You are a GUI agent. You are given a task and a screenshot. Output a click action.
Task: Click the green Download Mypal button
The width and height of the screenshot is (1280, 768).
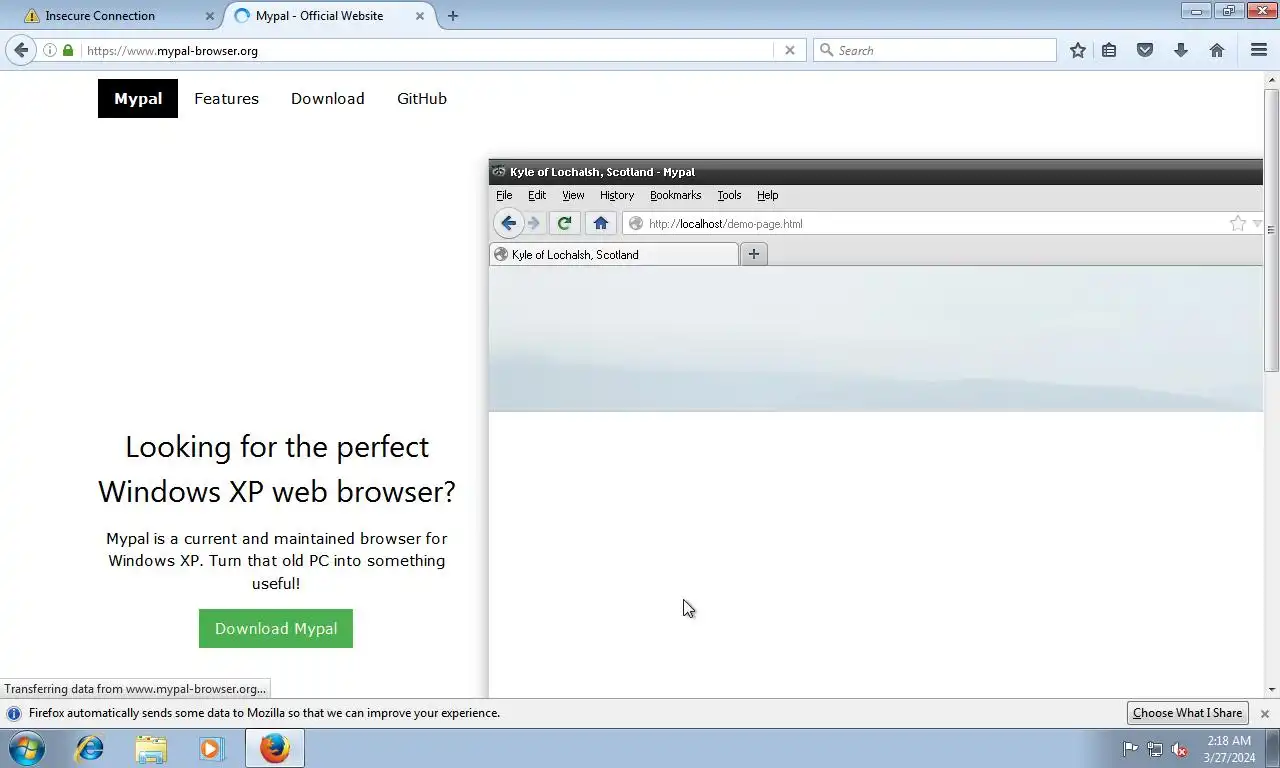[276, 628]
